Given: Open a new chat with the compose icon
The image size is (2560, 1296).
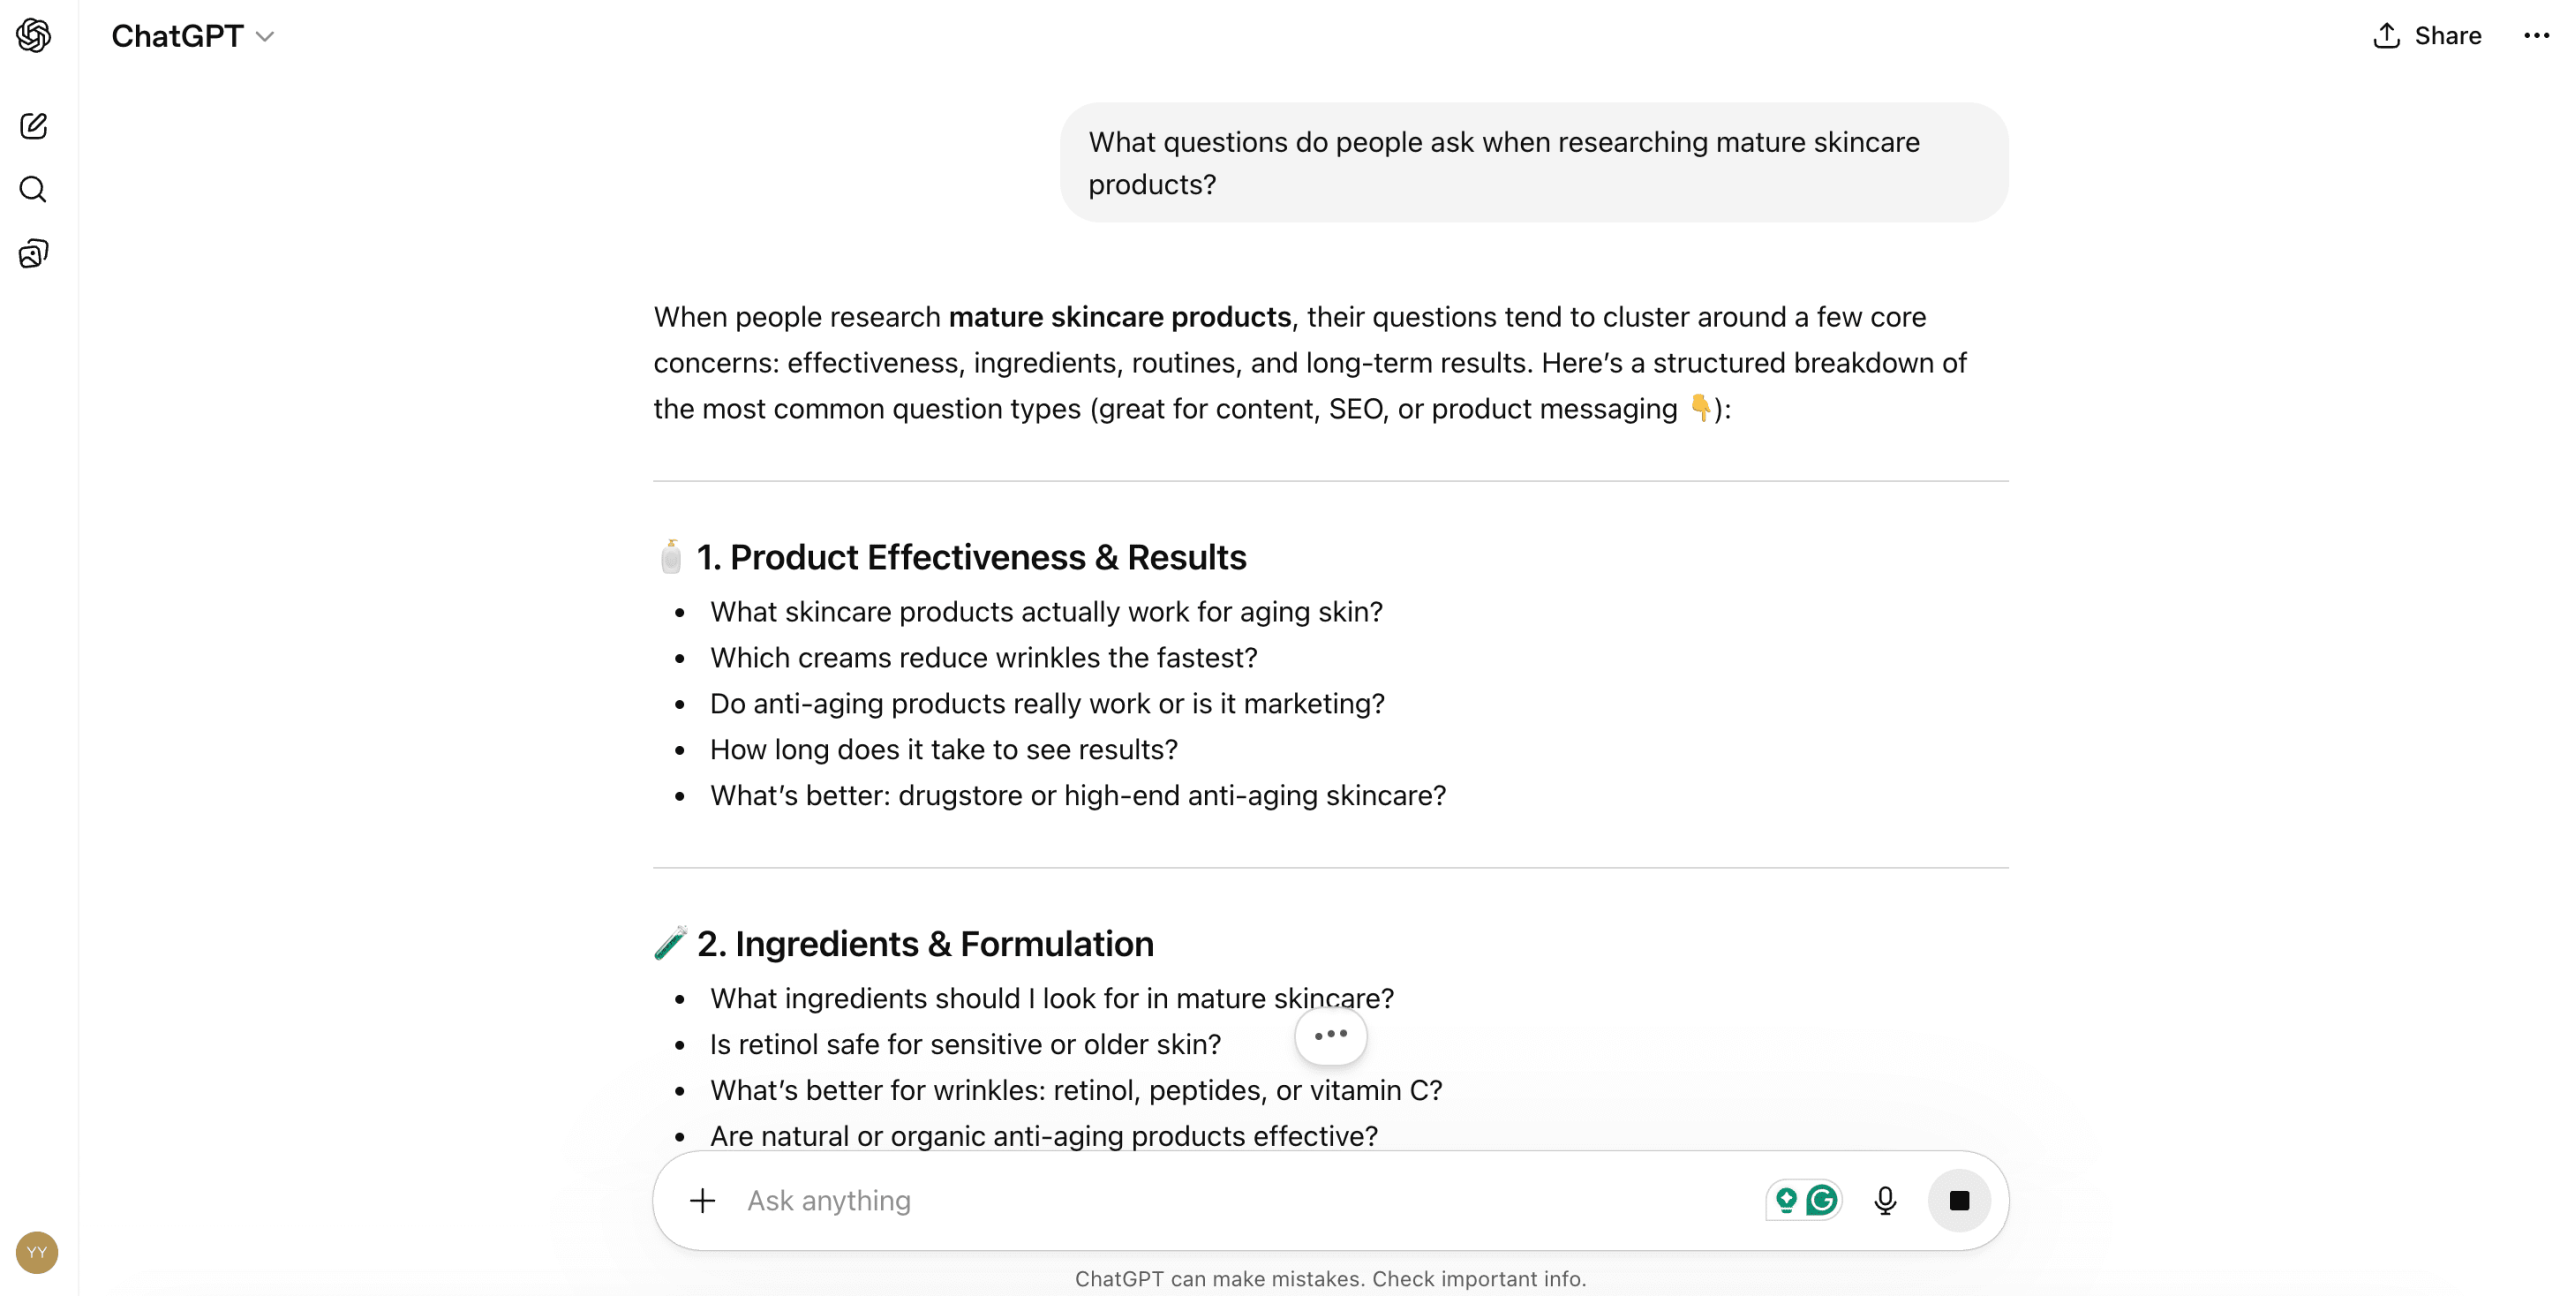Looking at the screenshot, I should pyautogui.click(x=34, y=126).
